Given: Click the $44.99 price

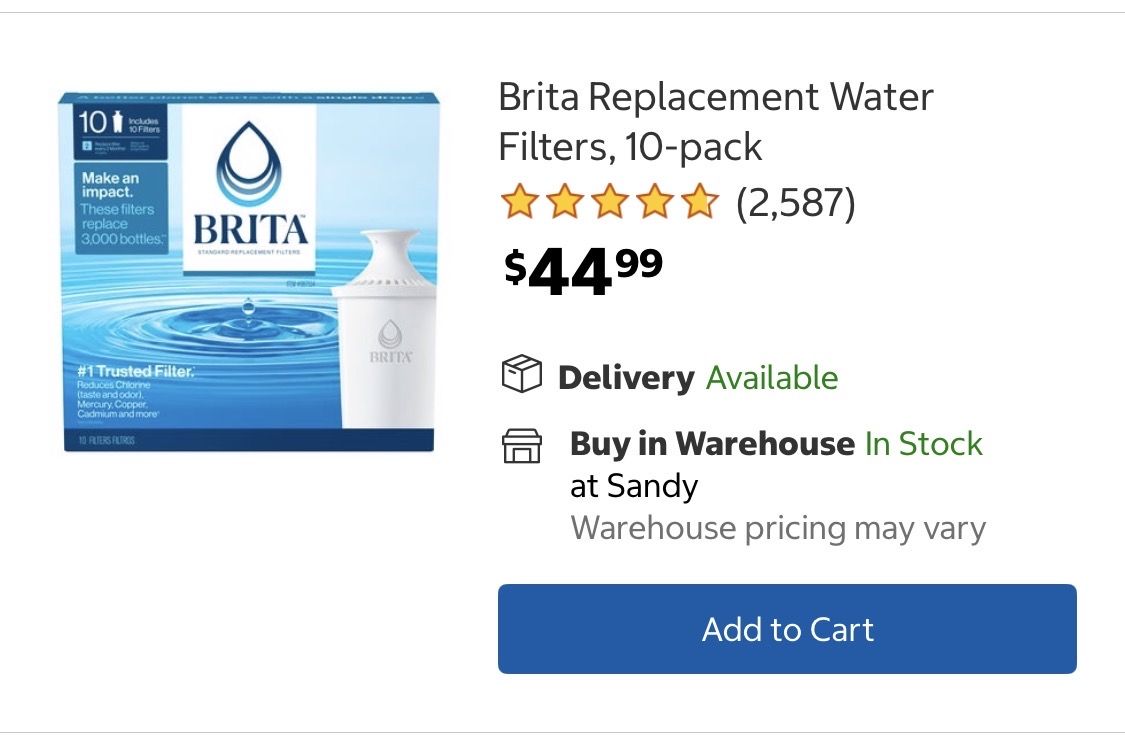Looking at the screenshot, I should (x=583, y=268).
